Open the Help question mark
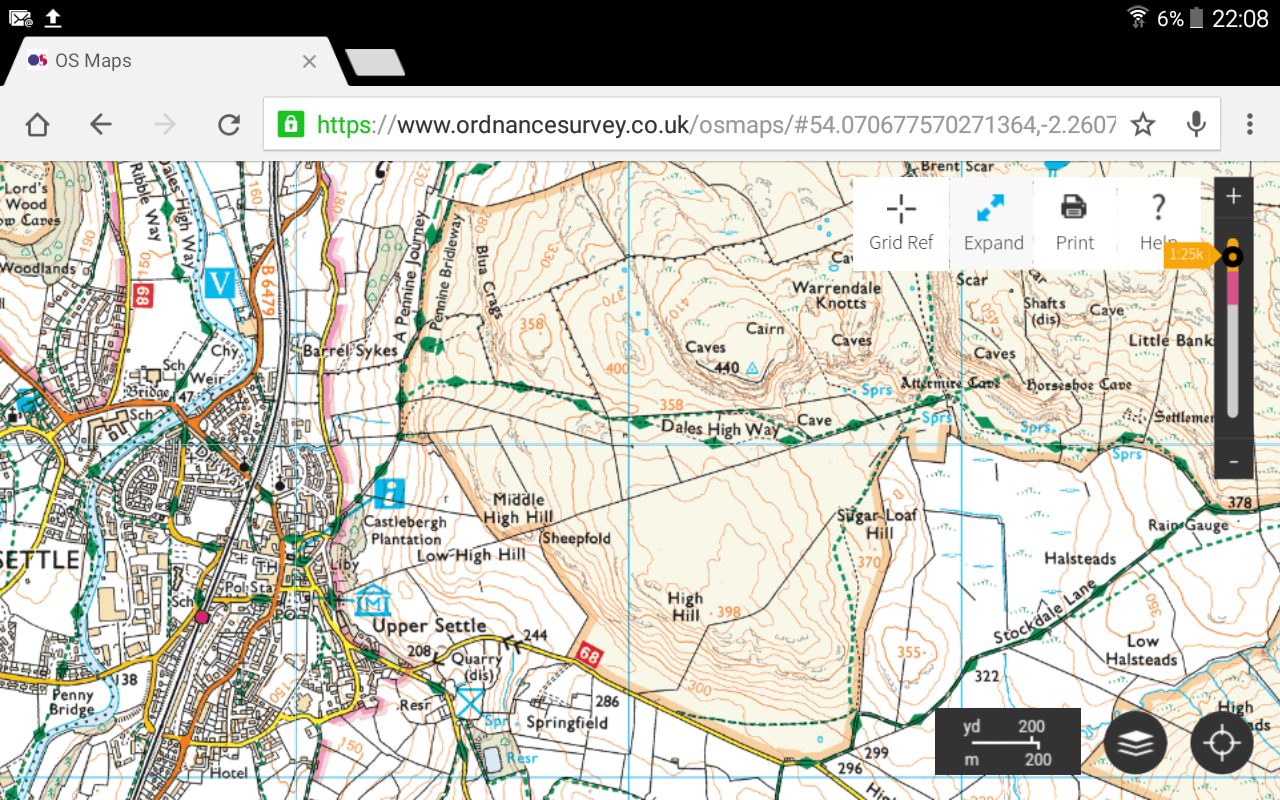Image resolution: width=1280 pixels, height=800 pixels. point(1158,223)
